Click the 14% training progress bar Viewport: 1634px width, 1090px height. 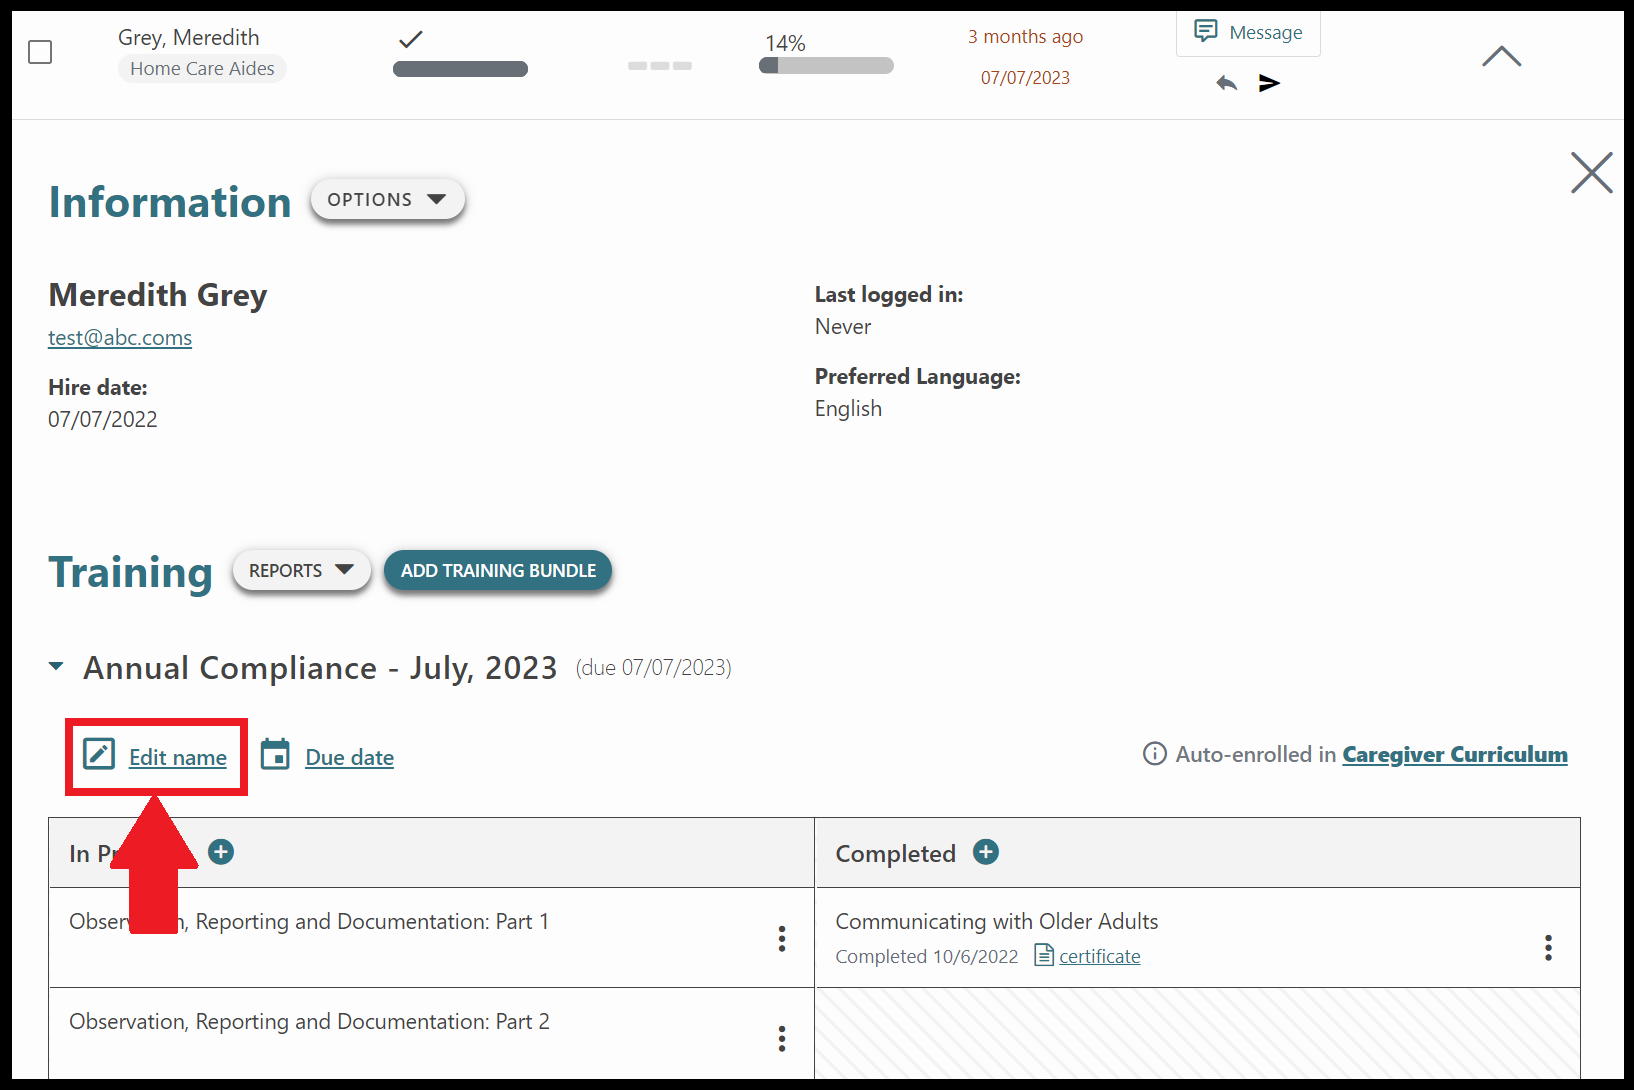click(826, 66)
